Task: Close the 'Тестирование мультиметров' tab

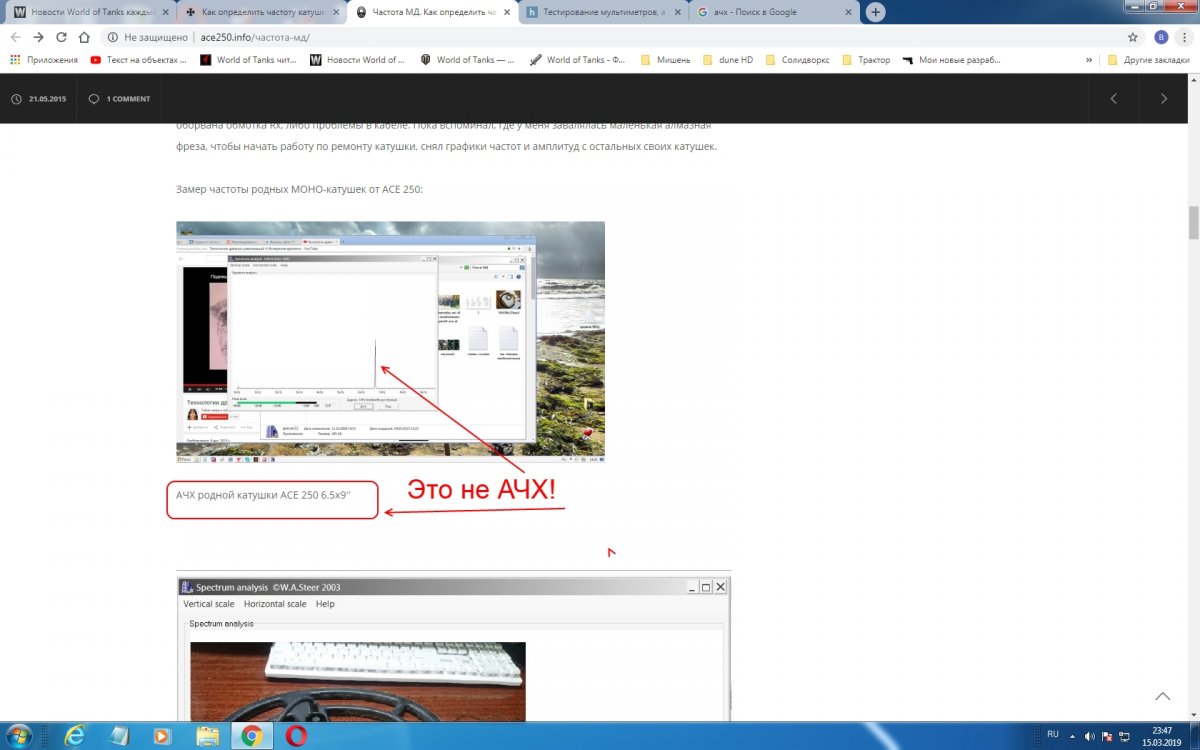Action: click(676, 12)
